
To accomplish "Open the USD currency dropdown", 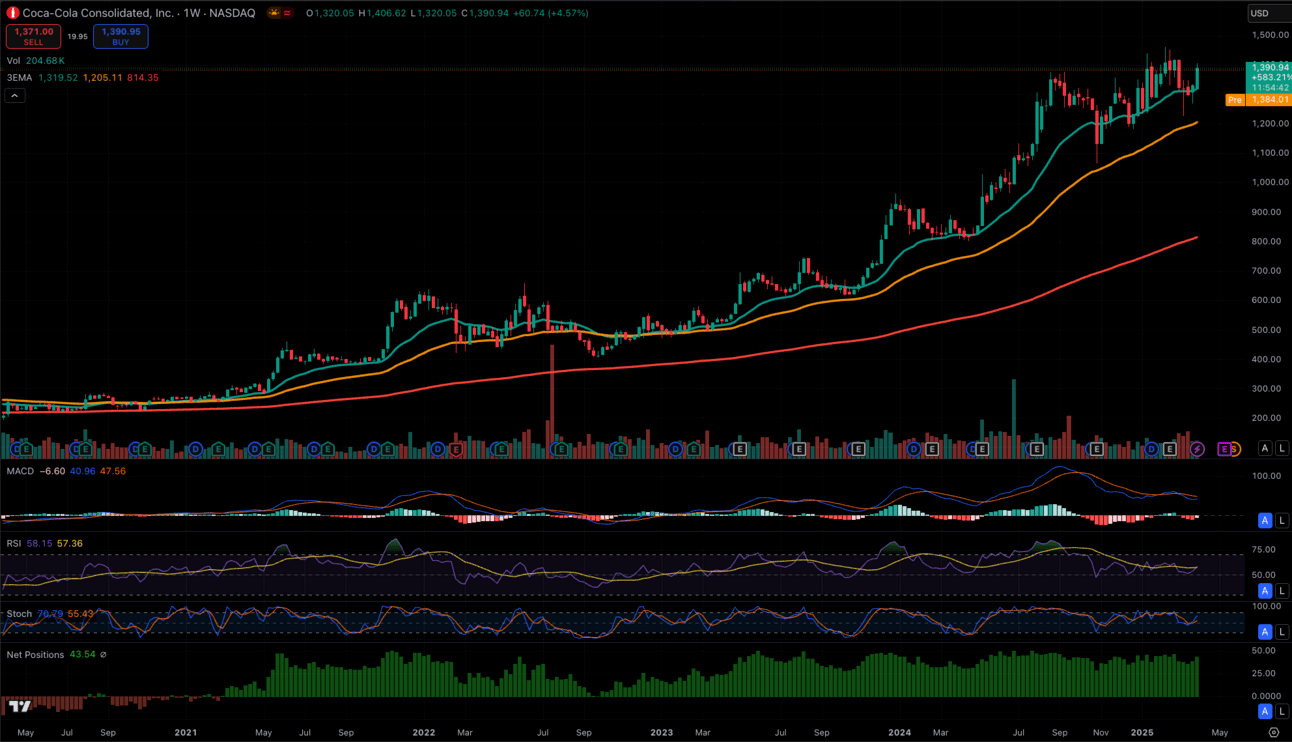I will (1268, 13).
